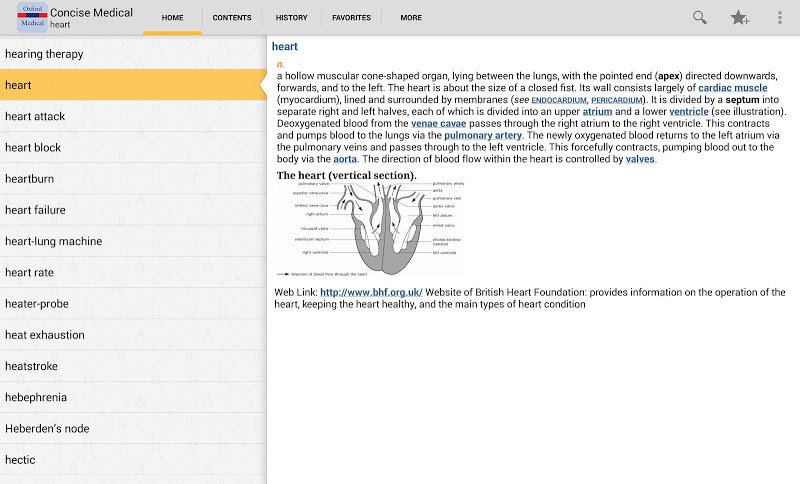Viewport: 800px width, 484px height.
Task: Open the pulmonary artery link
Action: point(483,135)
